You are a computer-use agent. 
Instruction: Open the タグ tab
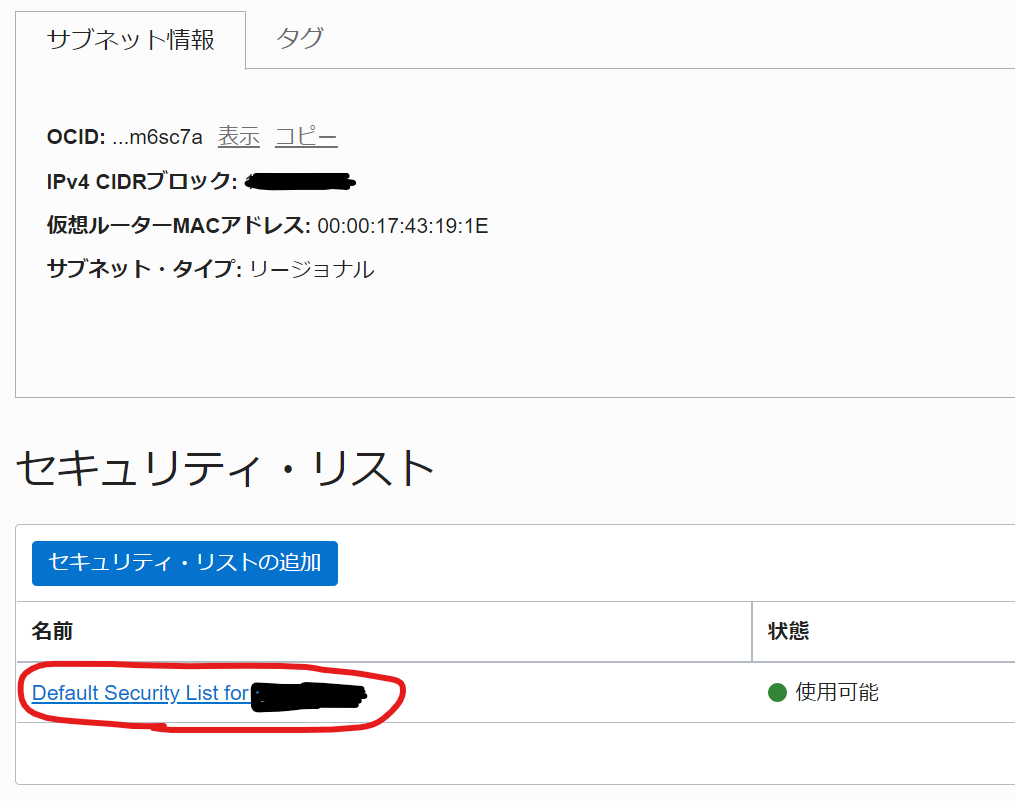pyautogui.click(x=300, y=38)
